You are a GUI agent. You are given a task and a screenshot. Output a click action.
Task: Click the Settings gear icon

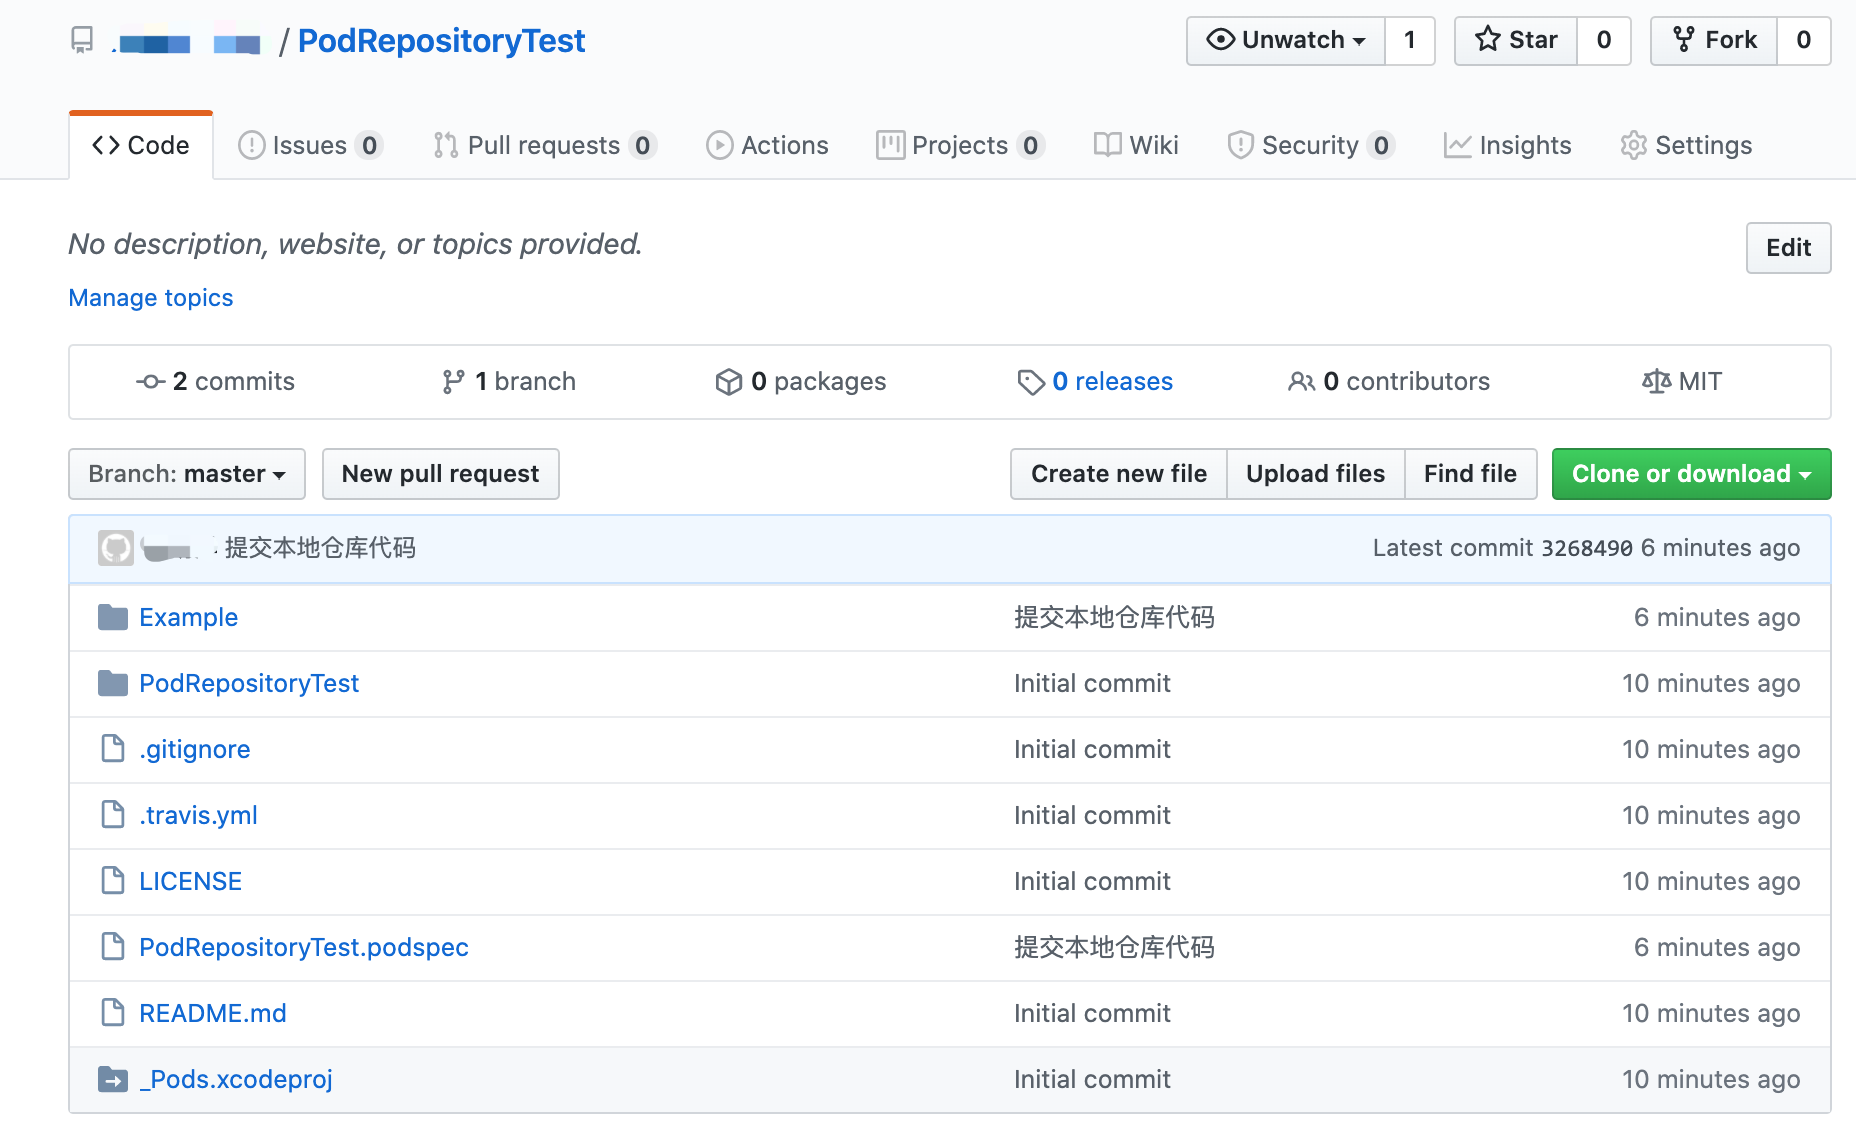[x=1633, y=145]
